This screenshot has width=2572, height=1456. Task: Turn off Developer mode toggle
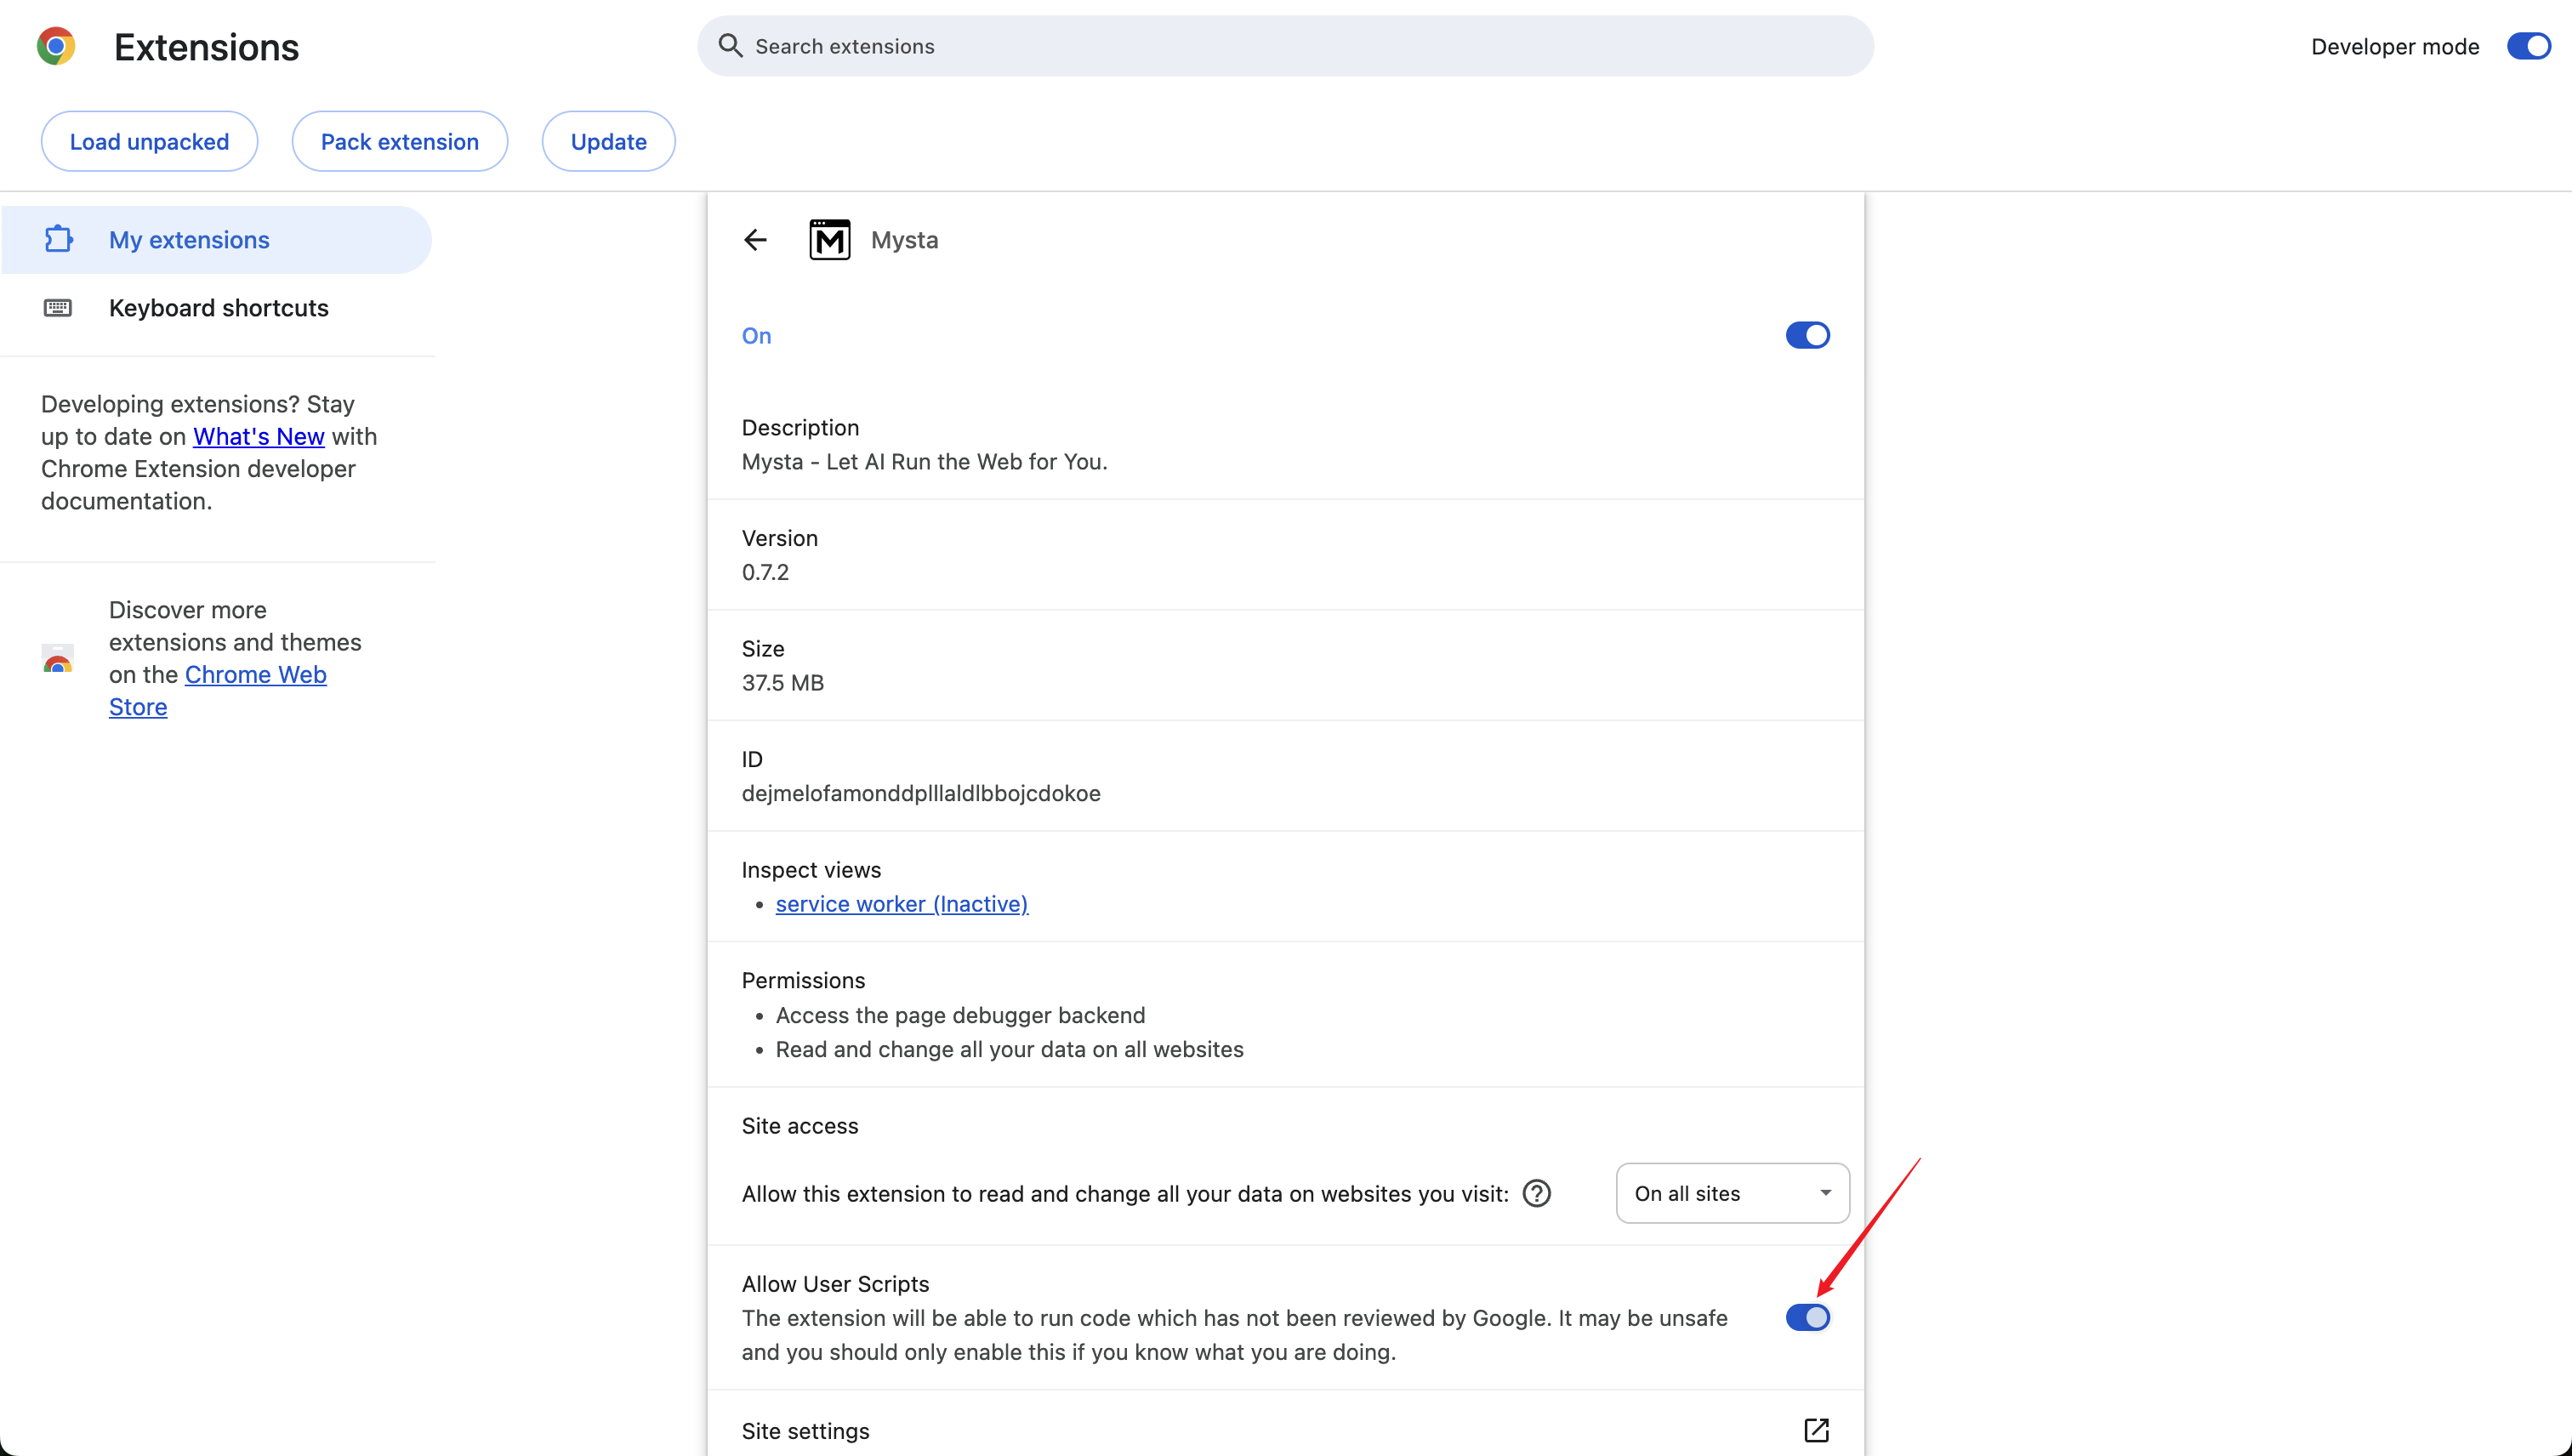(2528, 46)
